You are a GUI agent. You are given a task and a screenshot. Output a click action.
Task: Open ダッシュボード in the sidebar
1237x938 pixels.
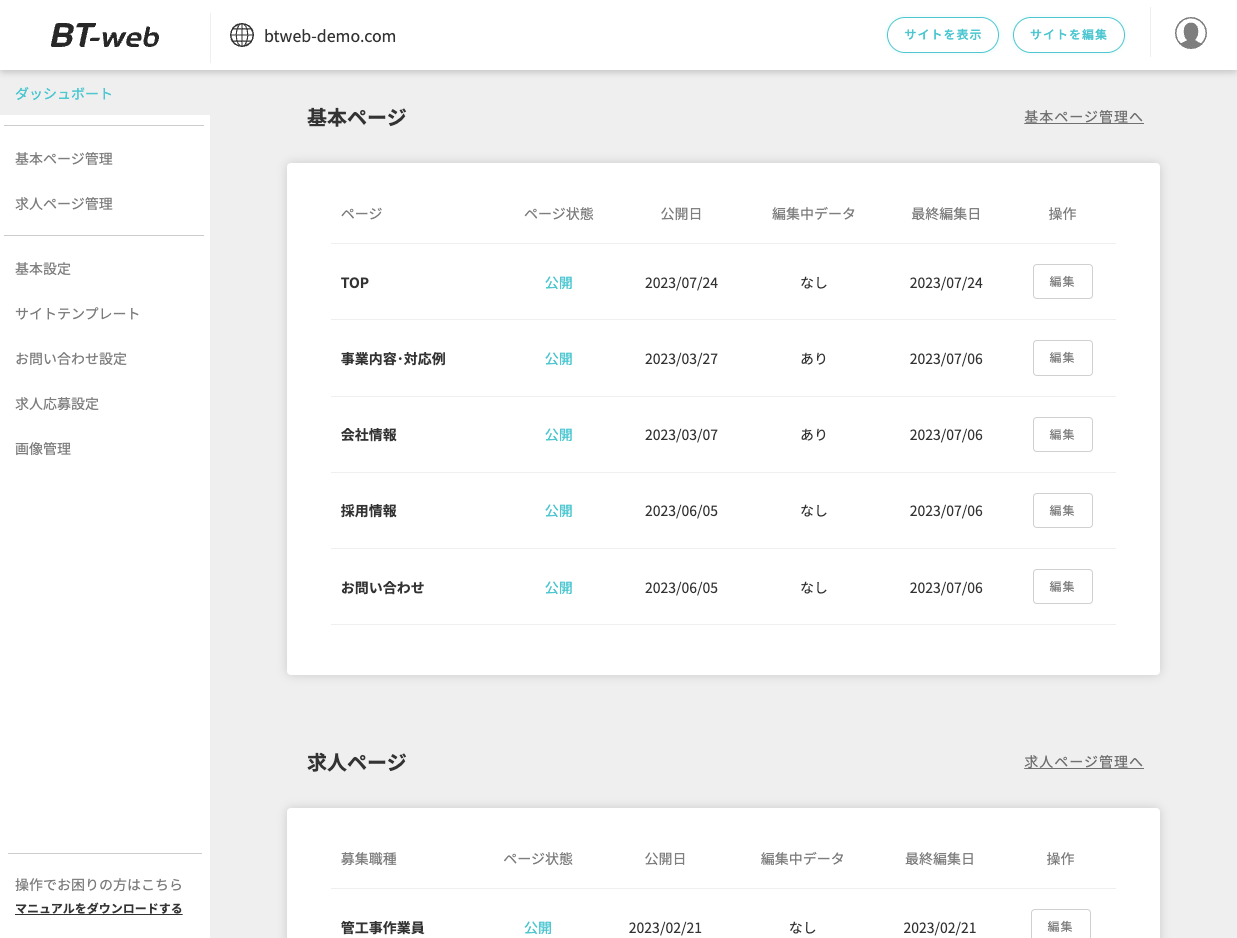64,94
